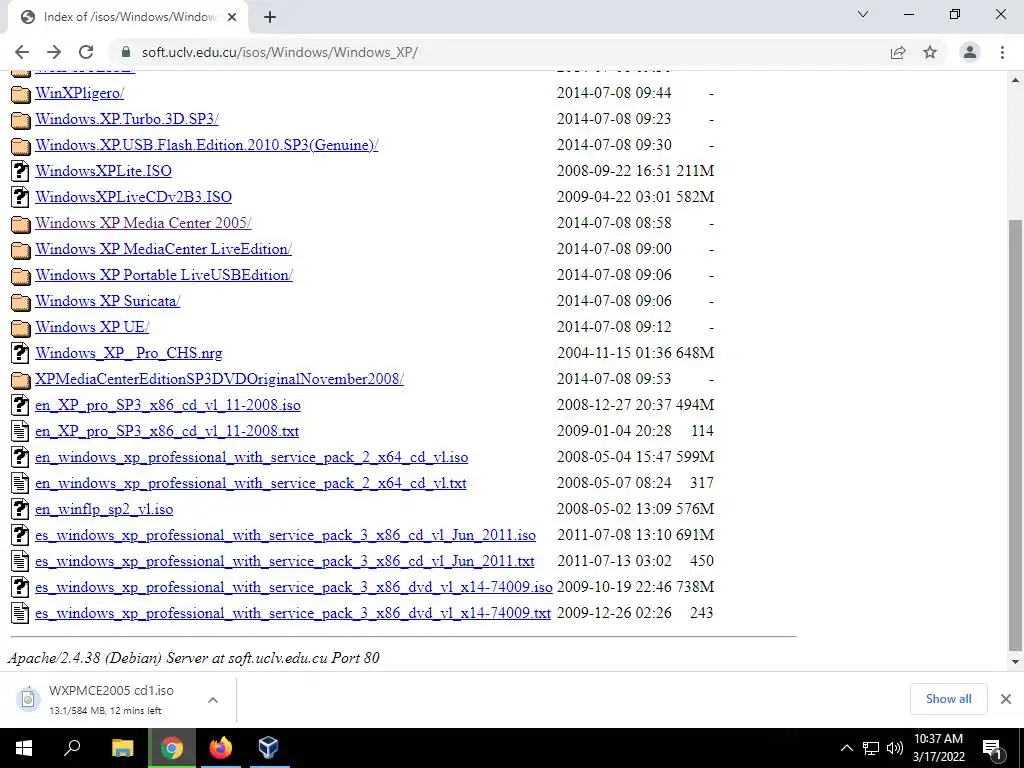Viewport: 1024px width, 768px height.
Task: Click the folder icon beside WinXPligero
Action: (21, 93)
